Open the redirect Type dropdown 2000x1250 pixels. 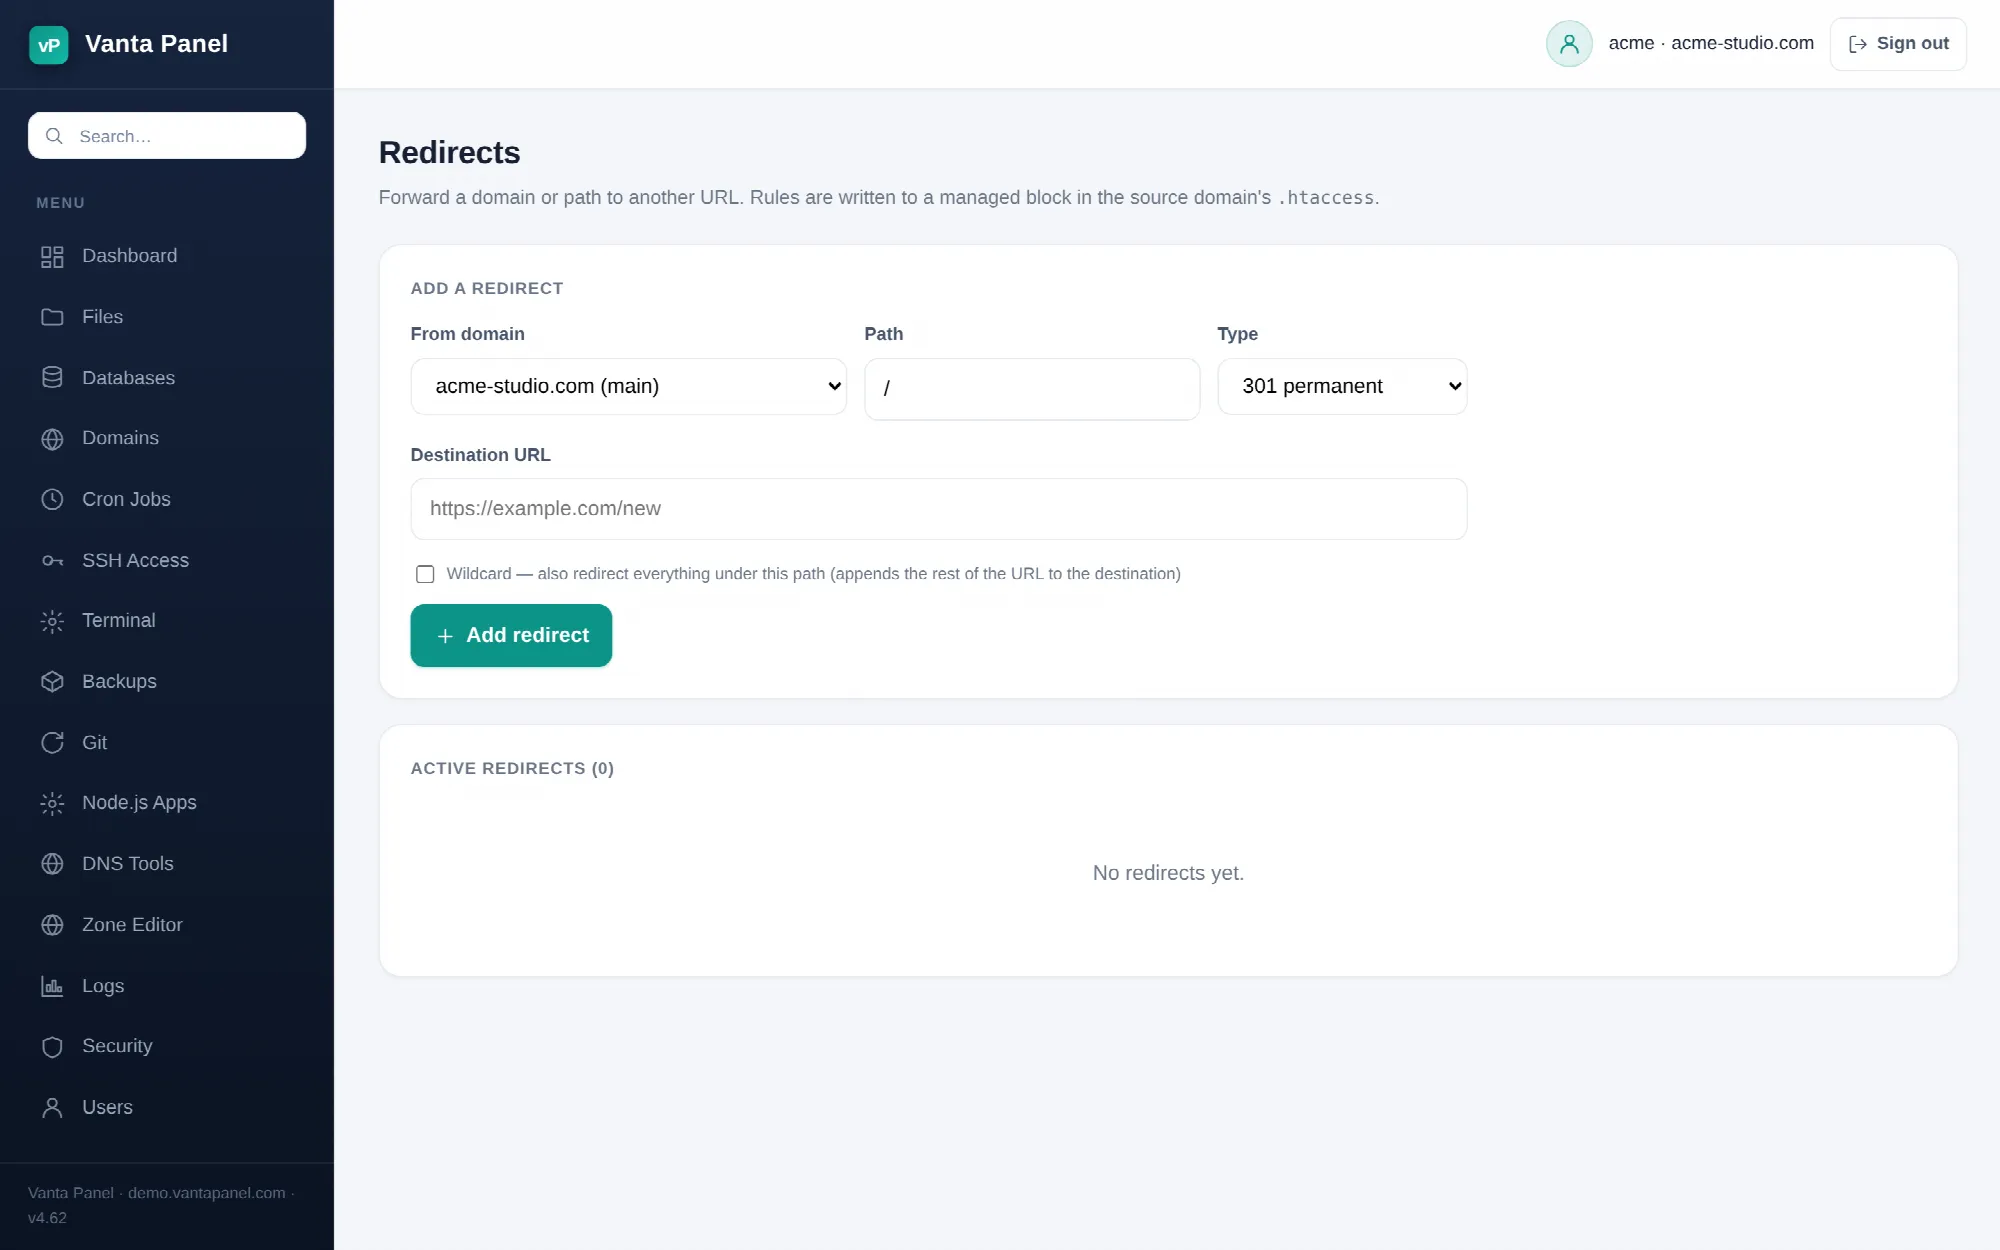[1342, 386]
